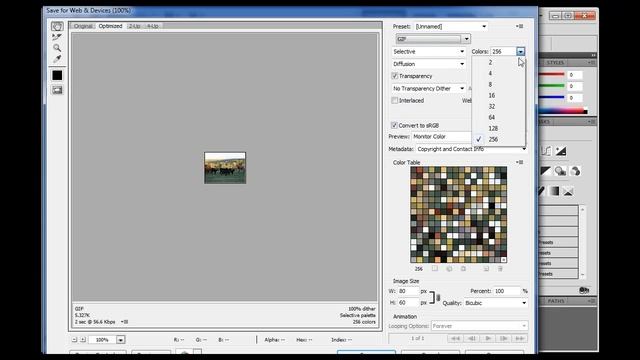Viewport: 640px width, 360px height.
Task: Click the Percent field
Action: 507,291
